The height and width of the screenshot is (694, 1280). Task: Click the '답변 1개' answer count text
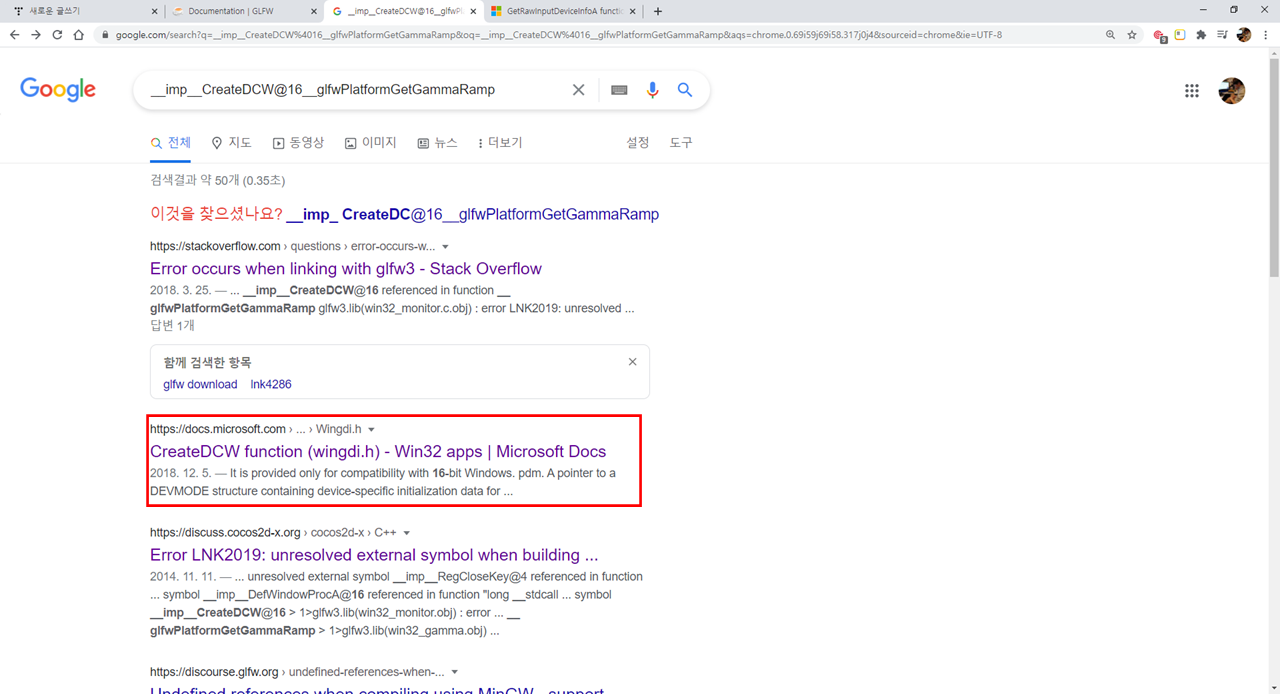(172, 325)
